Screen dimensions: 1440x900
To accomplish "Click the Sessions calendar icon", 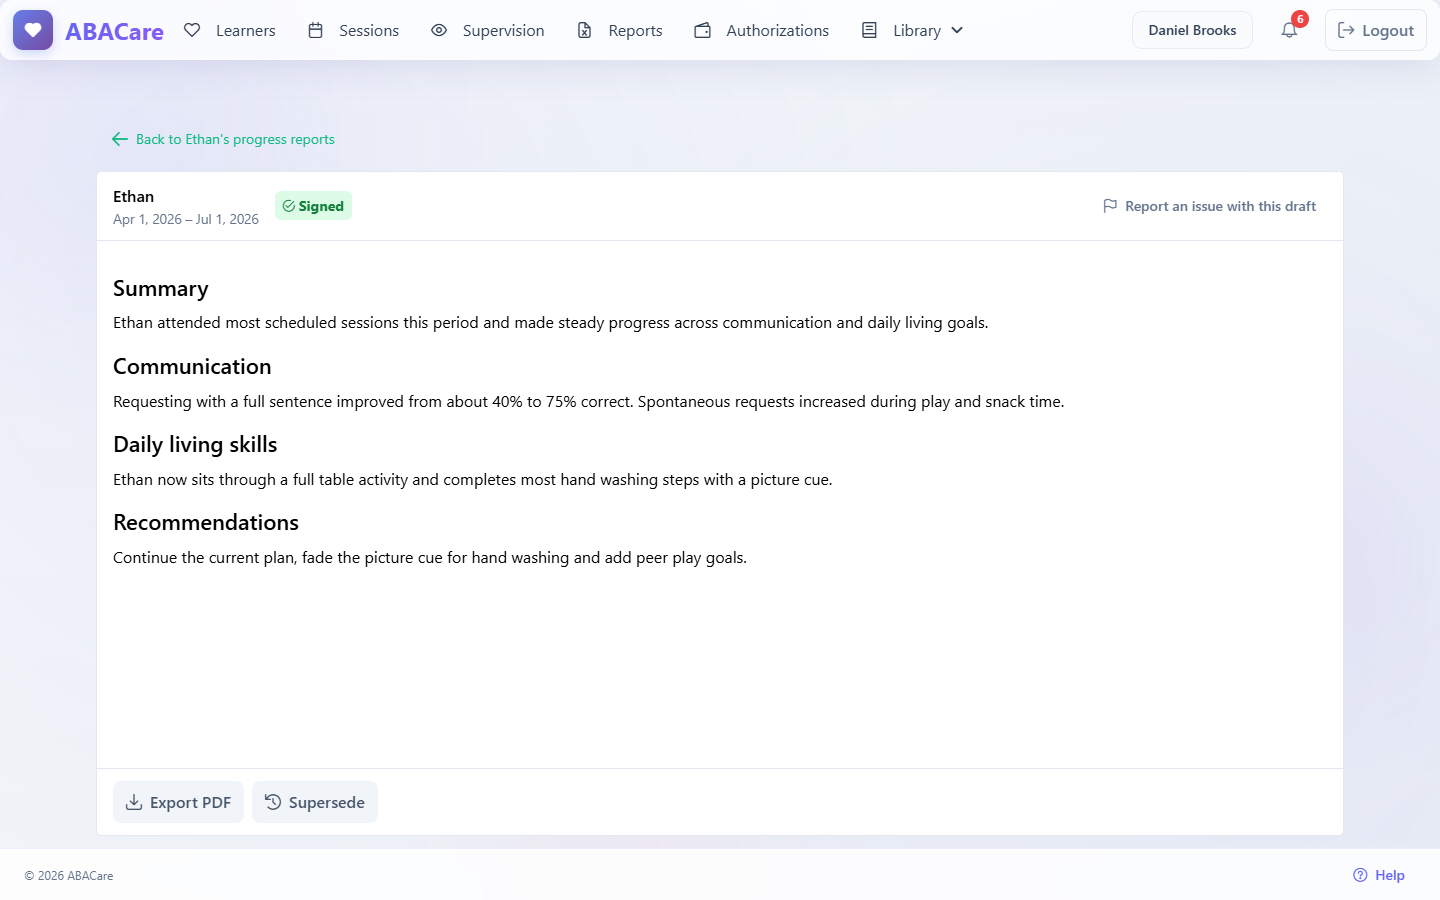I will [x=315, y=30].
